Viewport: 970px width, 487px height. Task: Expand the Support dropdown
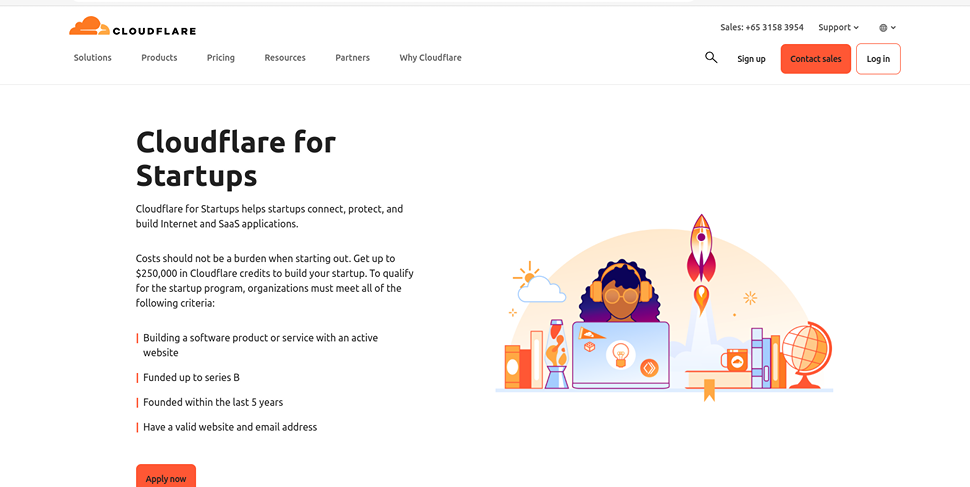coord(838,27)
